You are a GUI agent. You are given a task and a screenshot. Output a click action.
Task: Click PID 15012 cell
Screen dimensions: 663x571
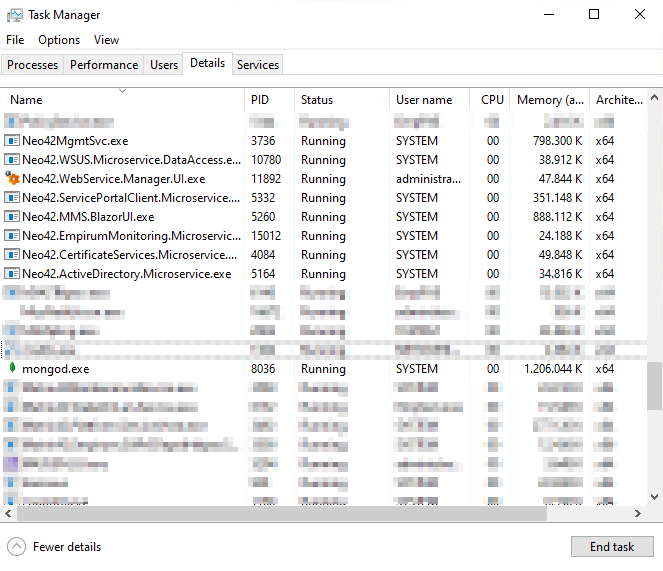(x=266, y=236)
